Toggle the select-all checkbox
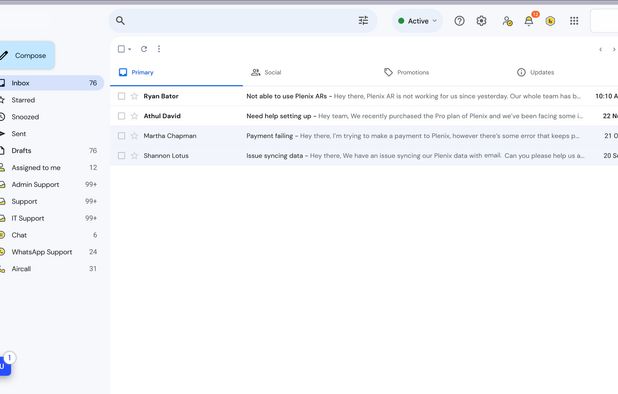618x394 pixels. pyautogui.click(x=121, y=49)
